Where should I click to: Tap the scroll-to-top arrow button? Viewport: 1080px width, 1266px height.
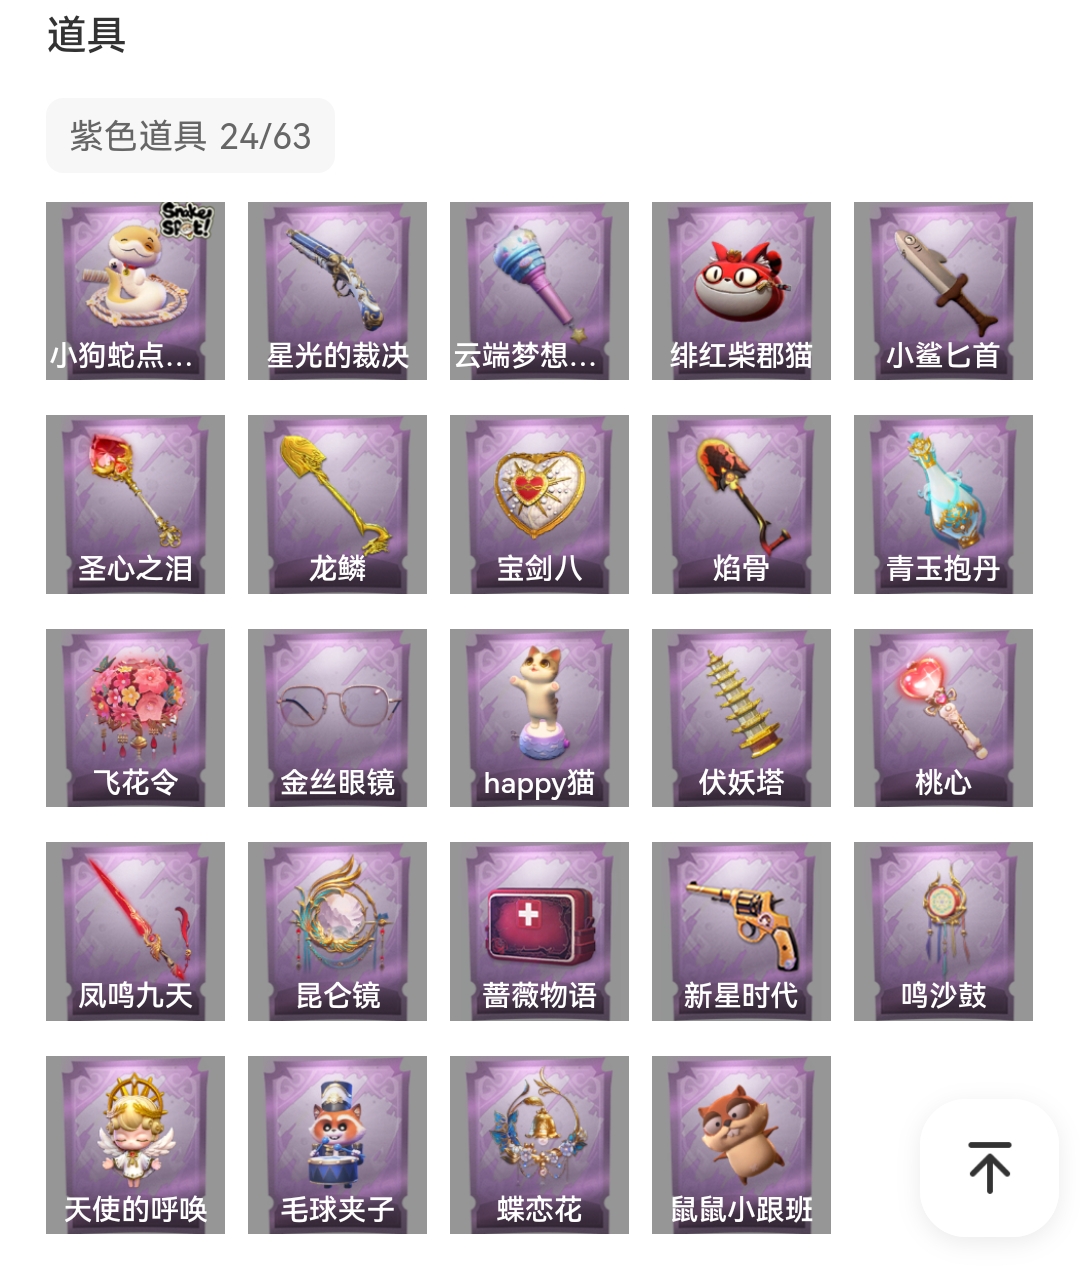point(989,1167)
